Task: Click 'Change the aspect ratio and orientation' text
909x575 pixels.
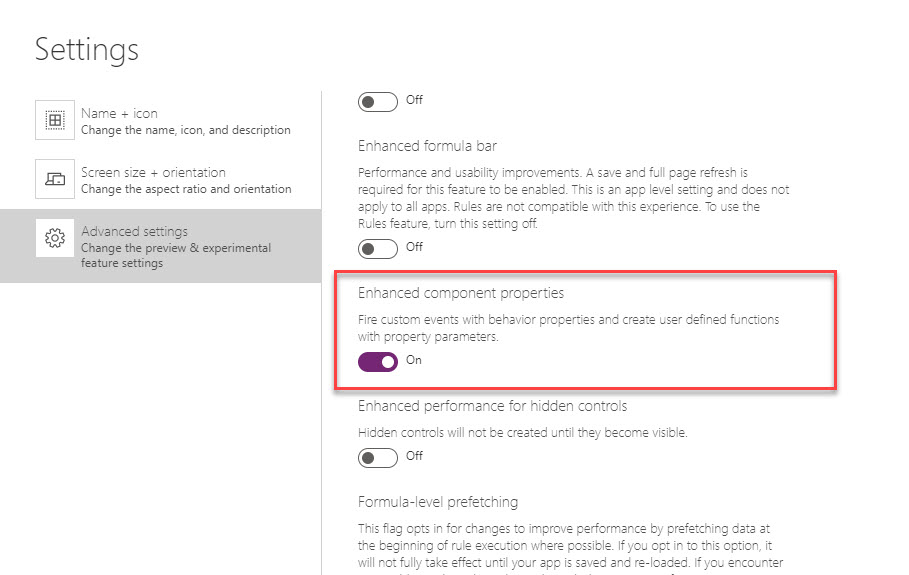Action: point(186,189)
